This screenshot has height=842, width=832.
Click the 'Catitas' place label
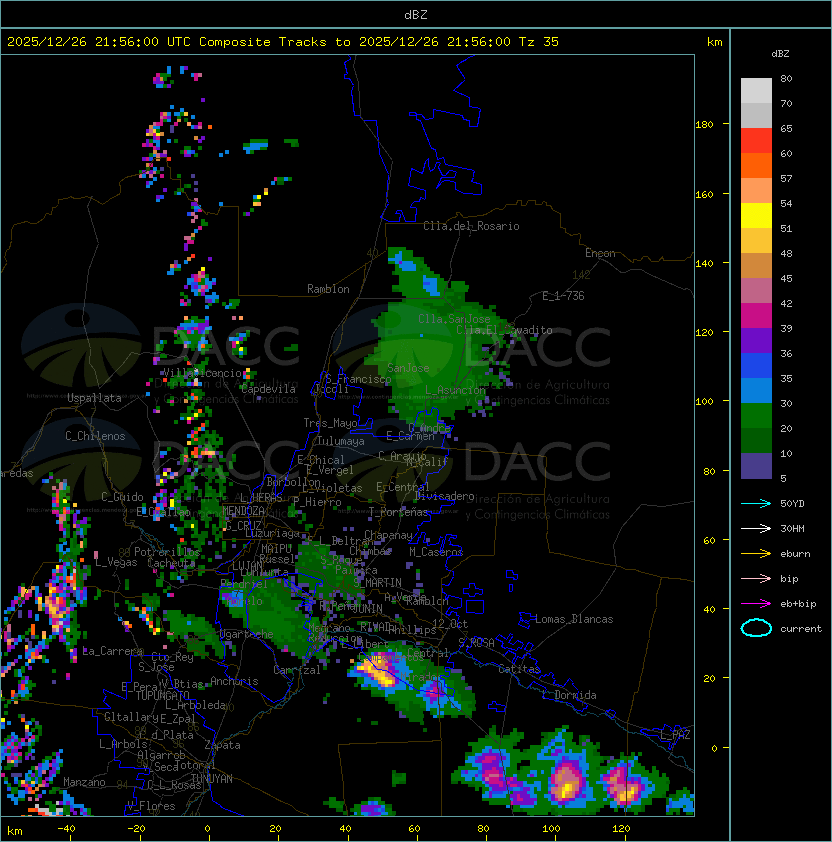tap(519, 669)
